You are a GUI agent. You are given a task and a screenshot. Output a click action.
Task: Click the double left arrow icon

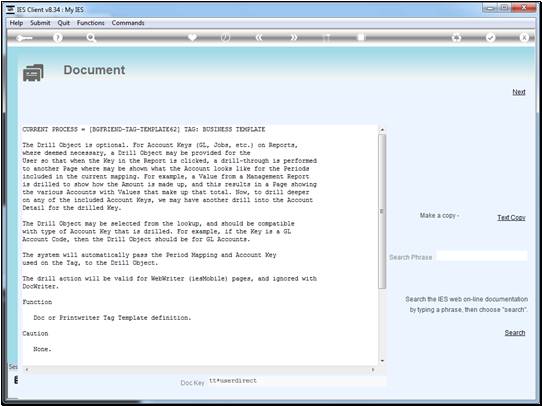coord(259,38)
